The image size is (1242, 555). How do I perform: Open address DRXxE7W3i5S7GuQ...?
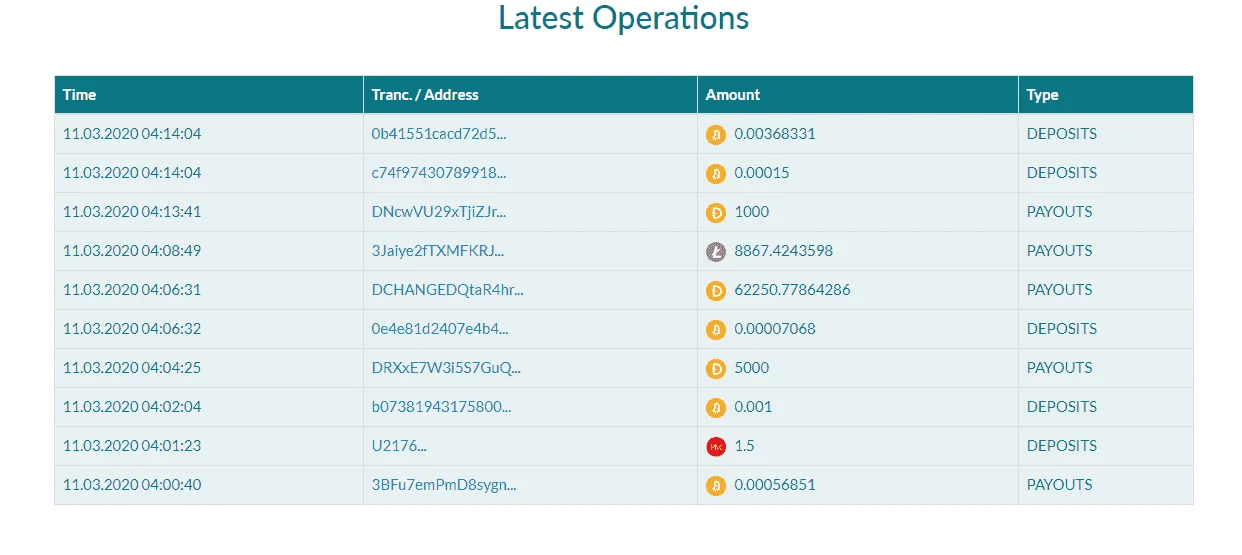(x=446, y=368)
